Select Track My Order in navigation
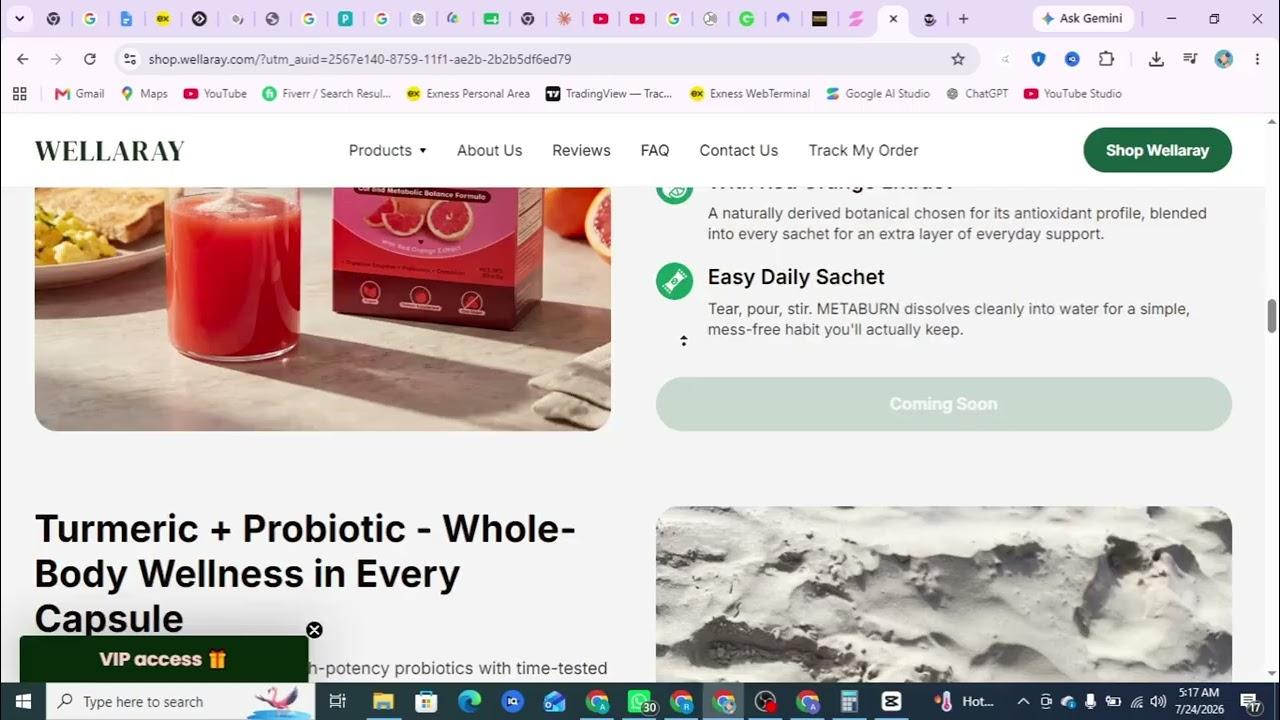Viewport: 1280px width, 720px height. (x=863, y=150)
